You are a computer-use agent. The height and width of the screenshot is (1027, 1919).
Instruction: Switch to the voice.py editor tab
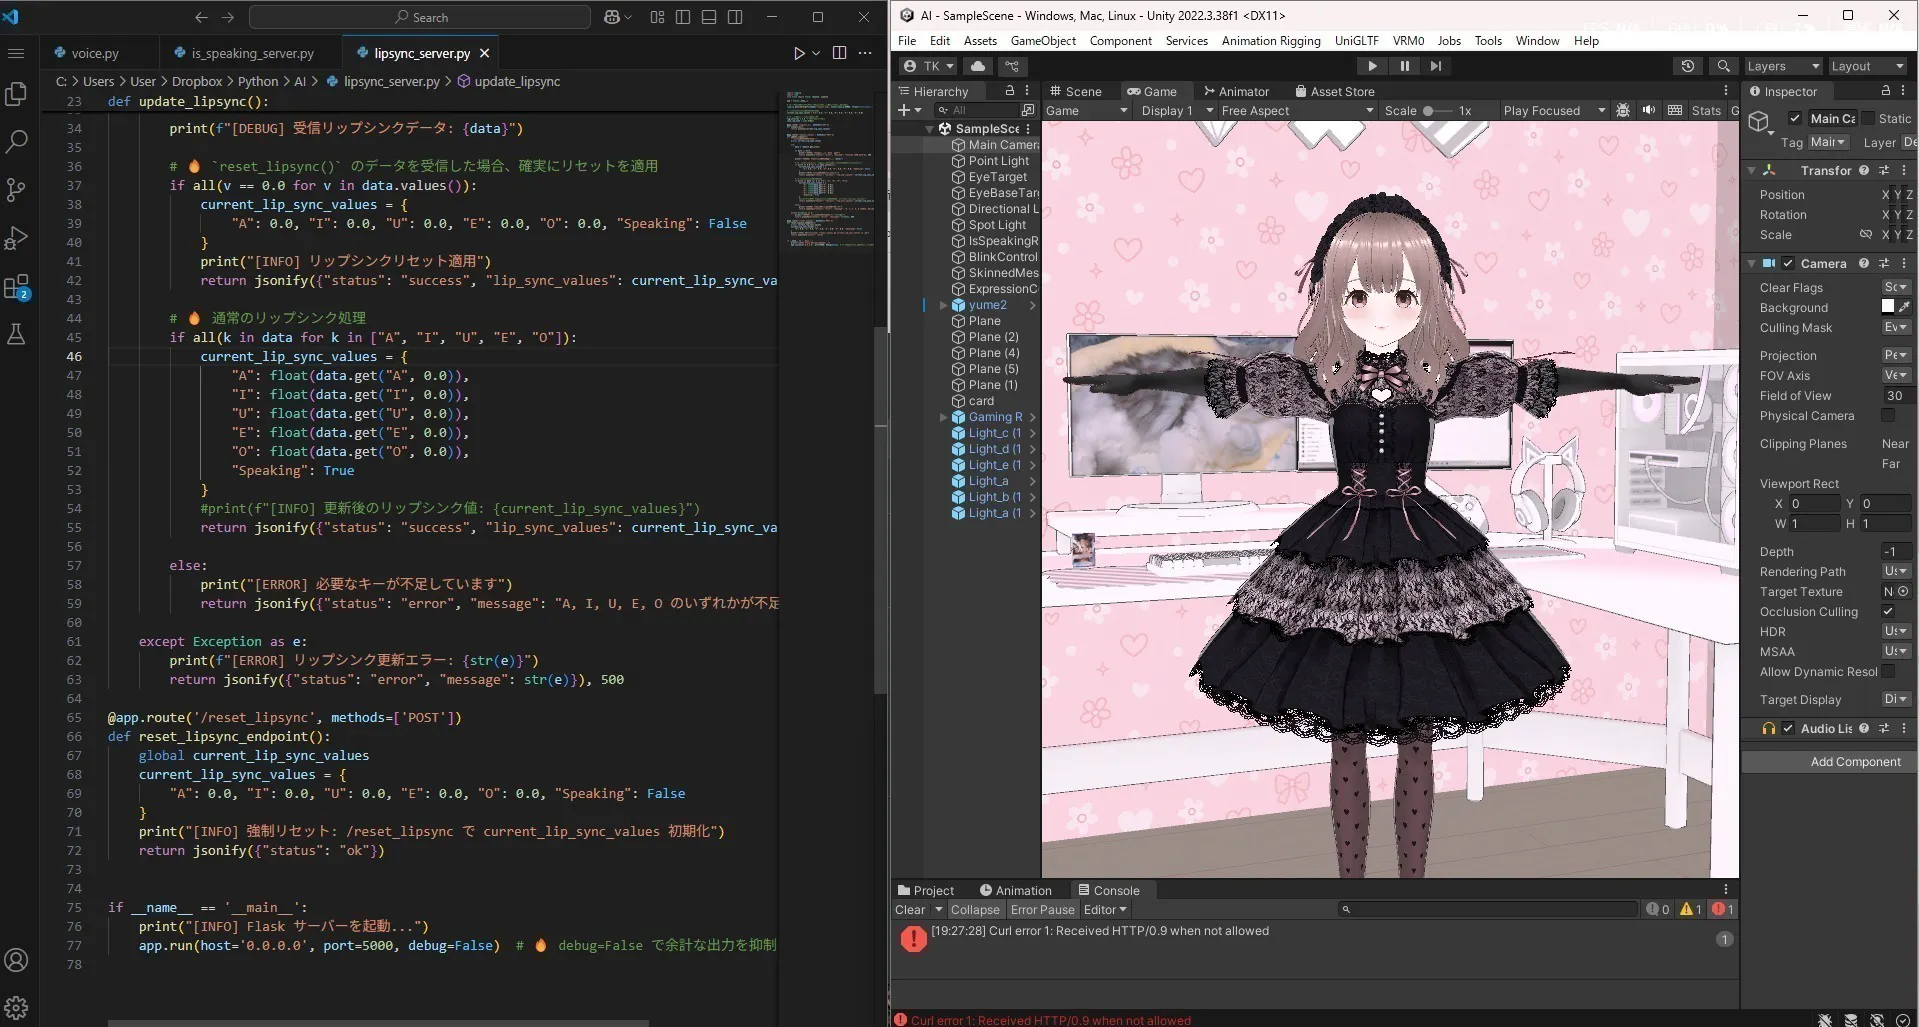pos(95,53)
